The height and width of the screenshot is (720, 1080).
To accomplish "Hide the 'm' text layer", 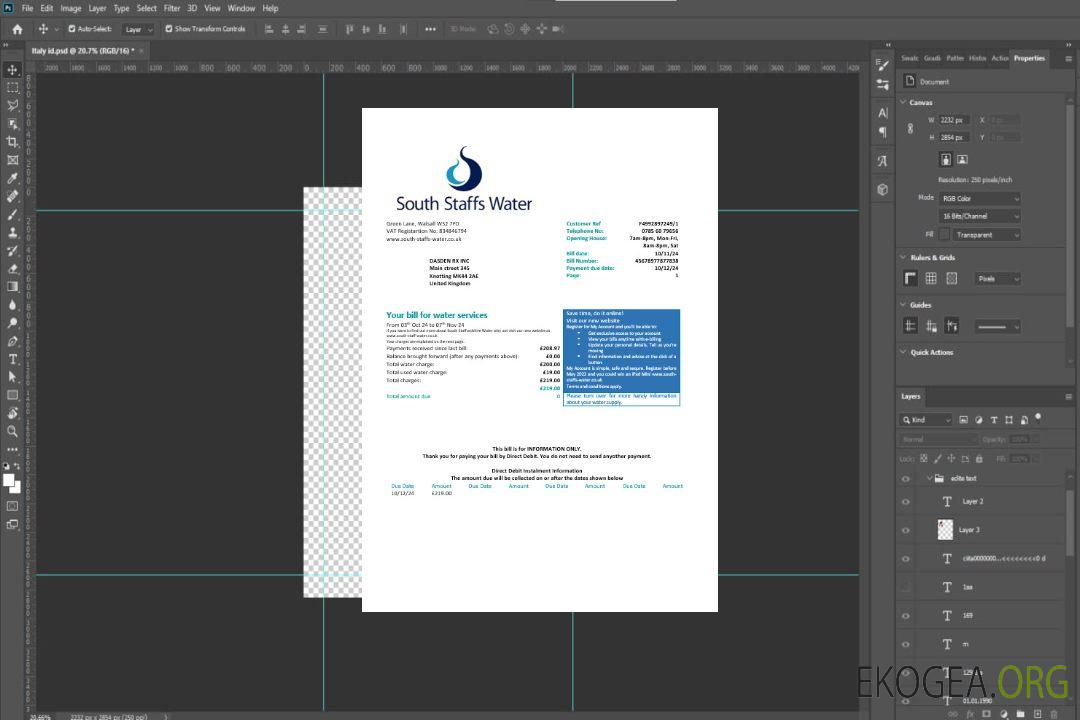I will pyautogui.click(x=906, y=644).
